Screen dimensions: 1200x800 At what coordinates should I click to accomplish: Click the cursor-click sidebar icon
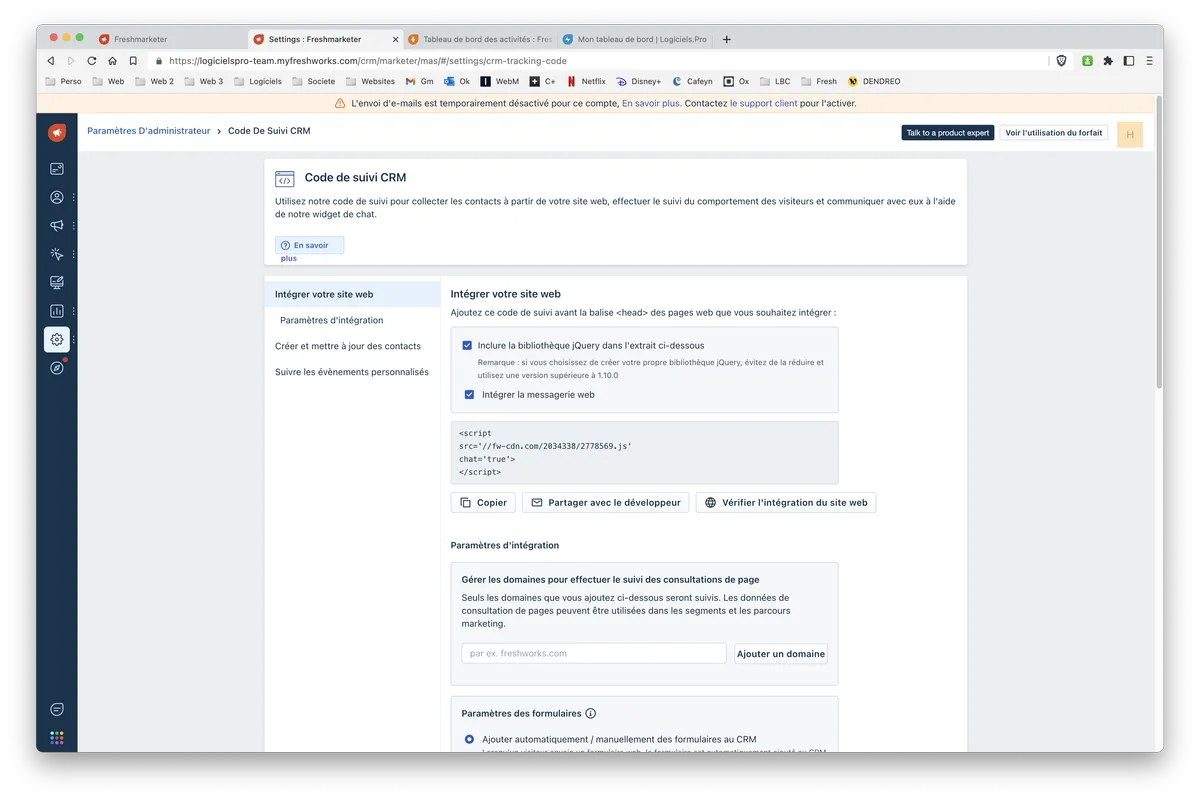57,254
